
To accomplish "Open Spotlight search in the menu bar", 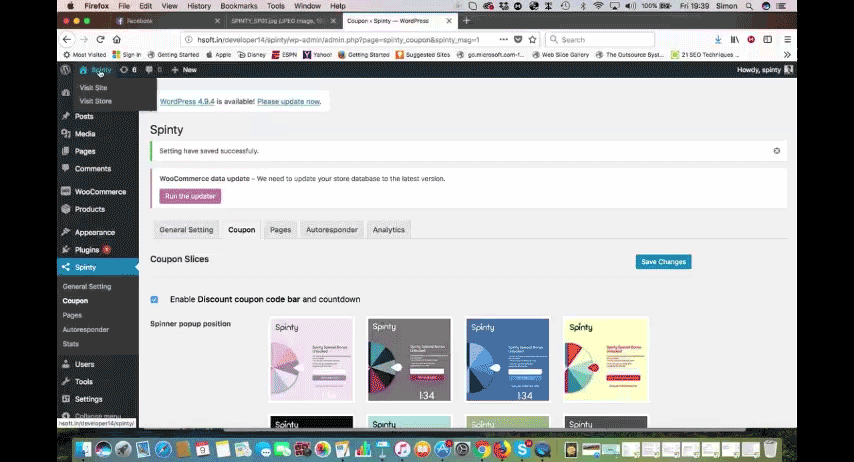I will pyautogui.click(x=749, y=6).
